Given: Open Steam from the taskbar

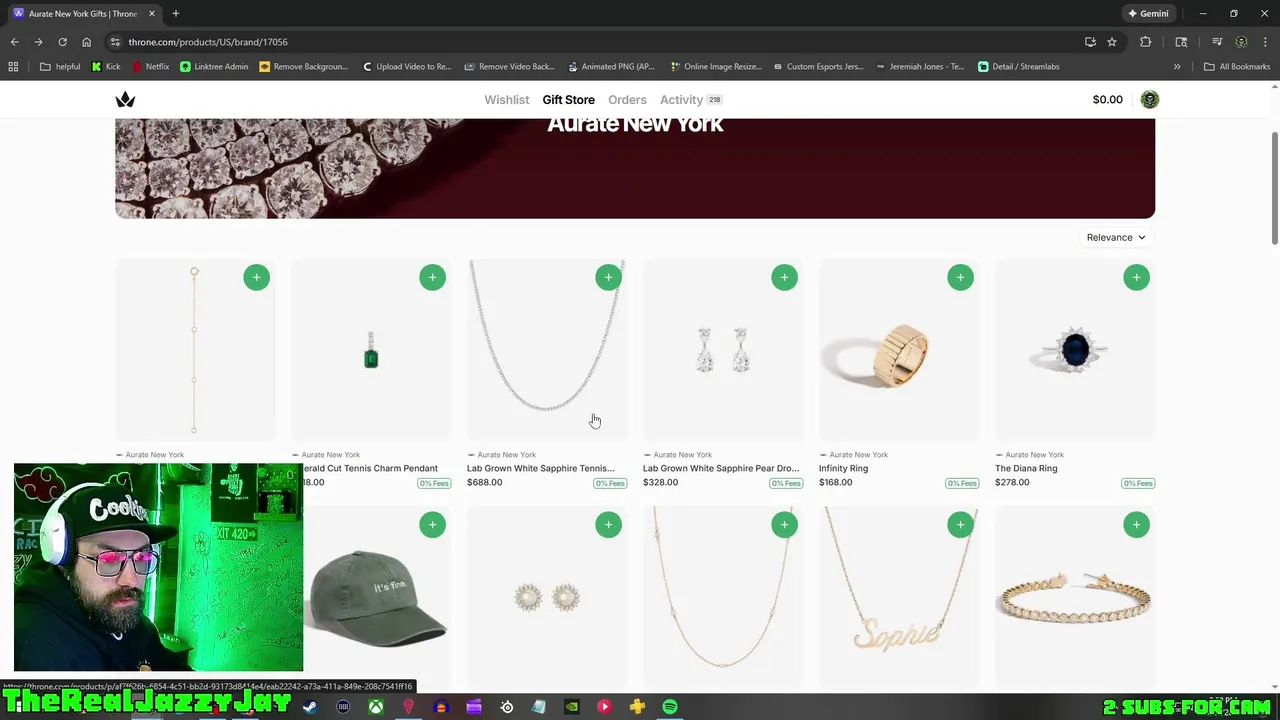Looking at the screenshot, I should coord(310,707).
